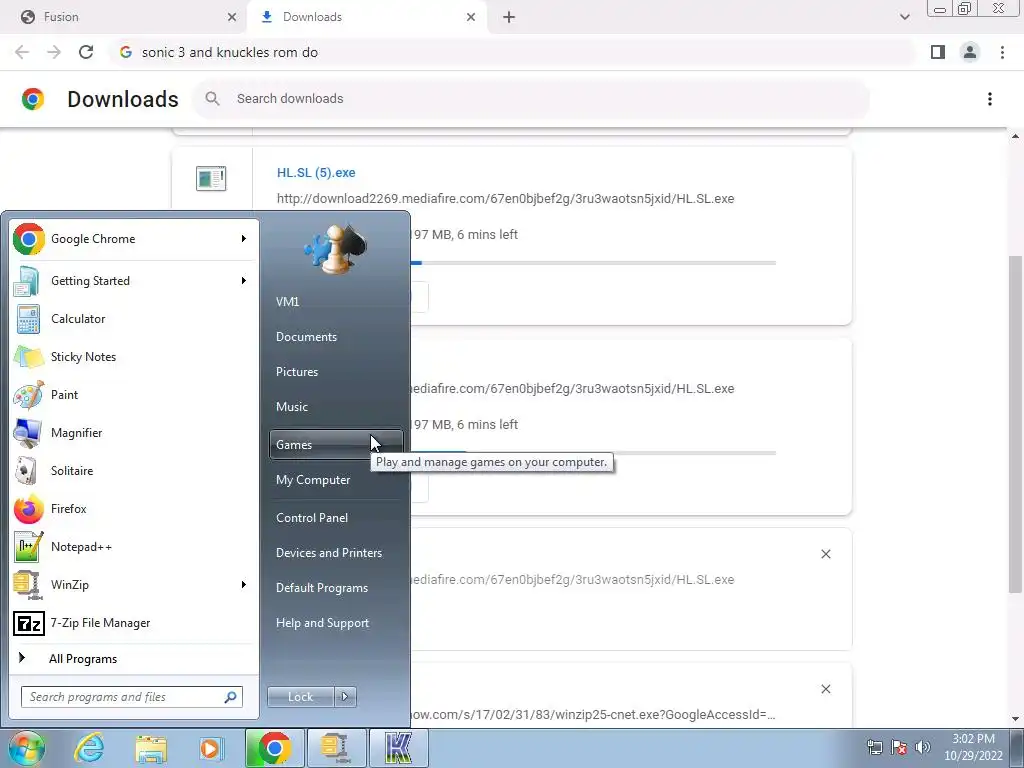Expand WinZip jump list arrow
Viewport: 1024px width, 768px height.
point(244,584)
